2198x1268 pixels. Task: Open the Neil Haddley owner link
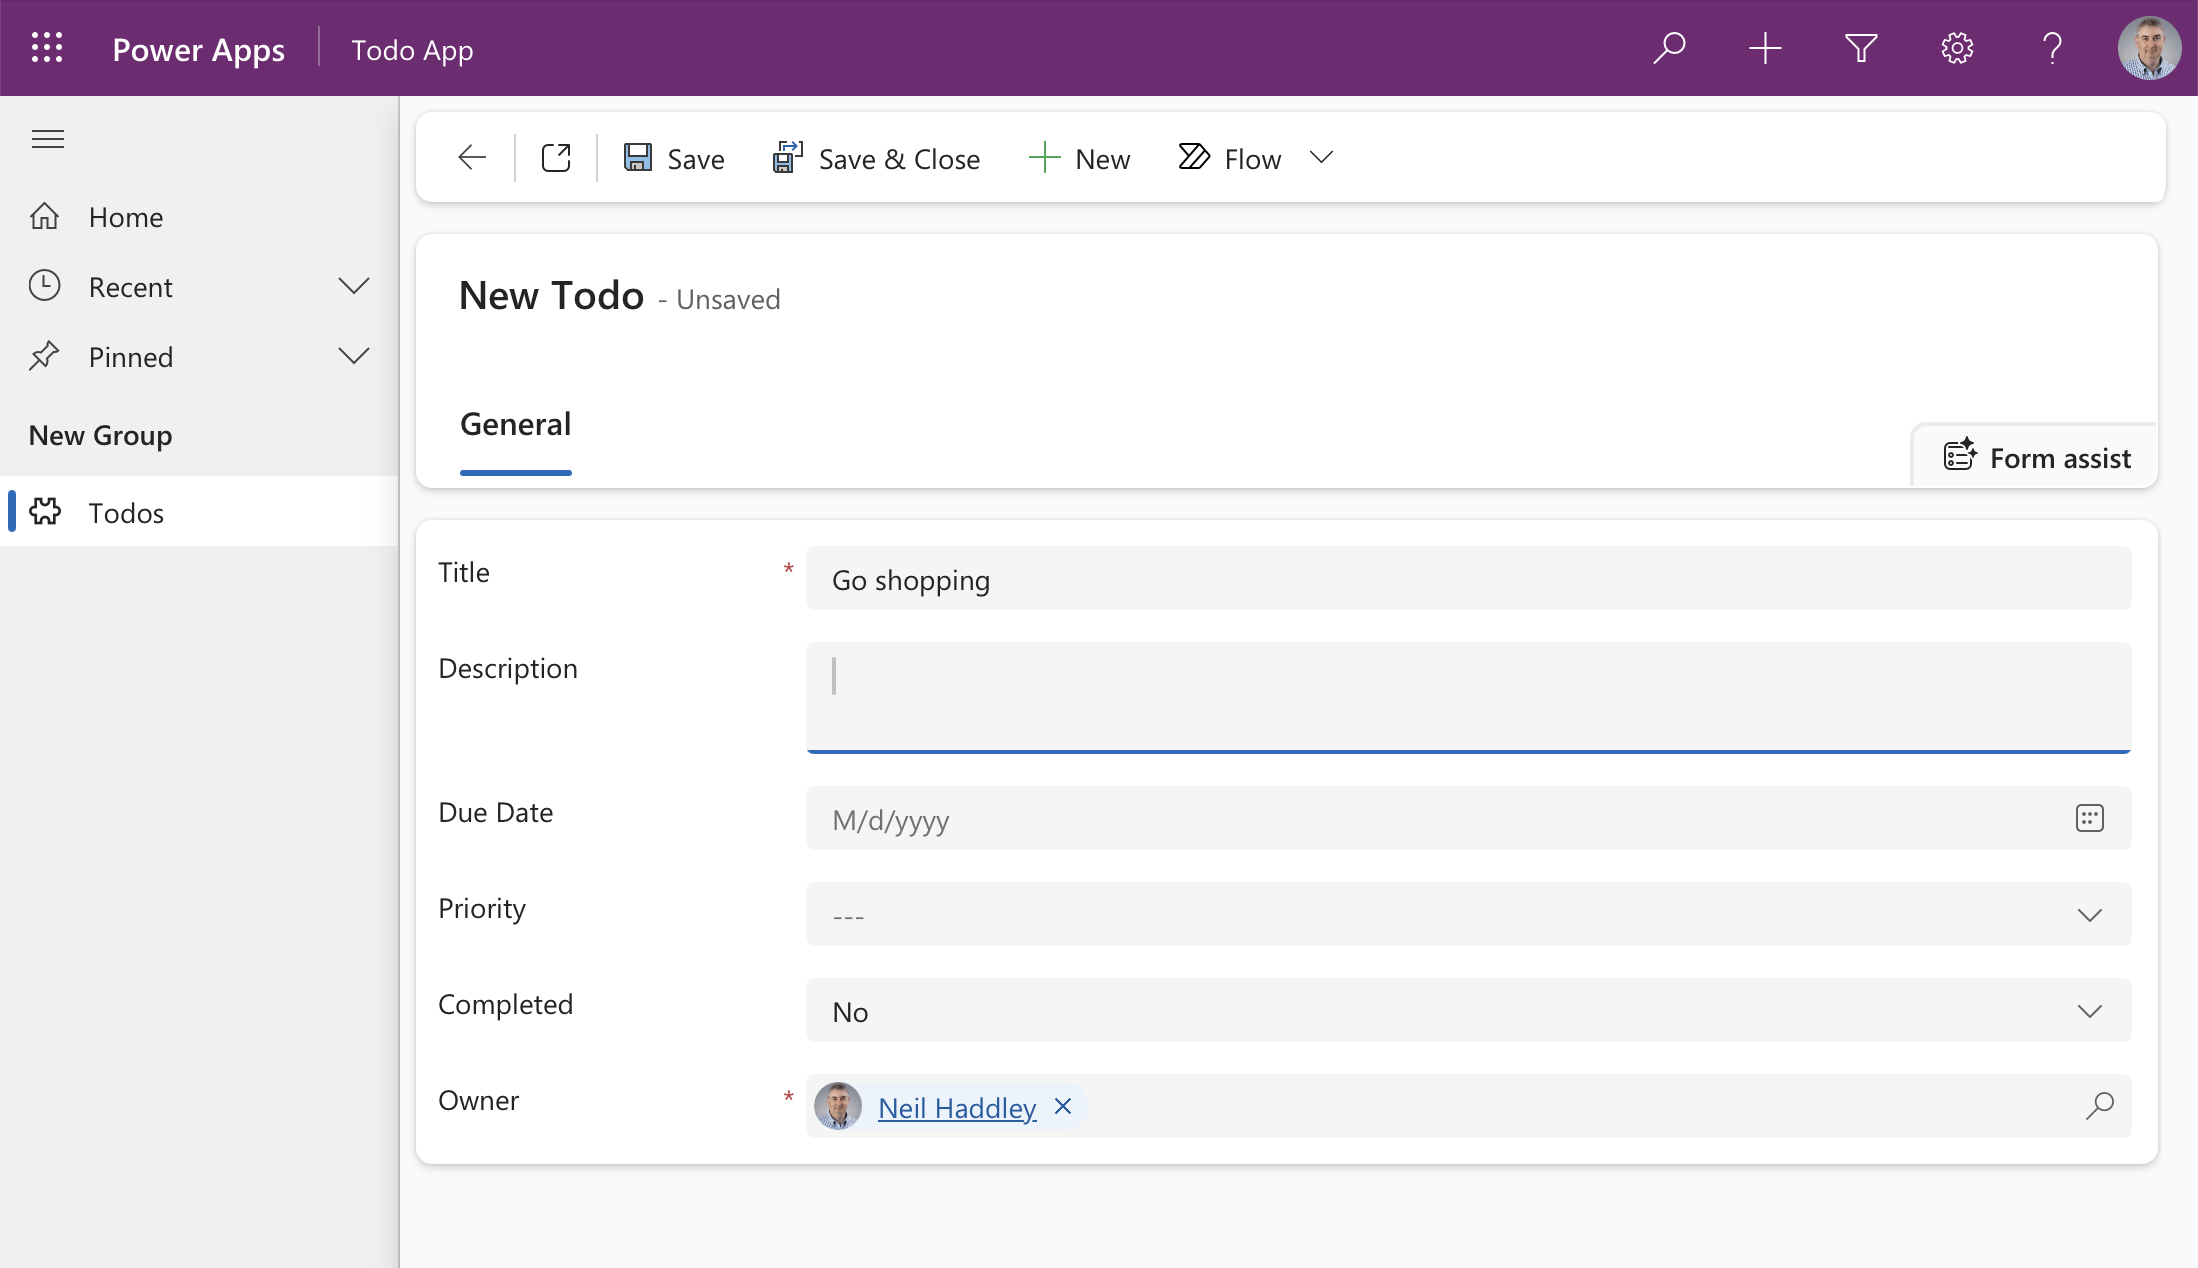pos(957,1108)
